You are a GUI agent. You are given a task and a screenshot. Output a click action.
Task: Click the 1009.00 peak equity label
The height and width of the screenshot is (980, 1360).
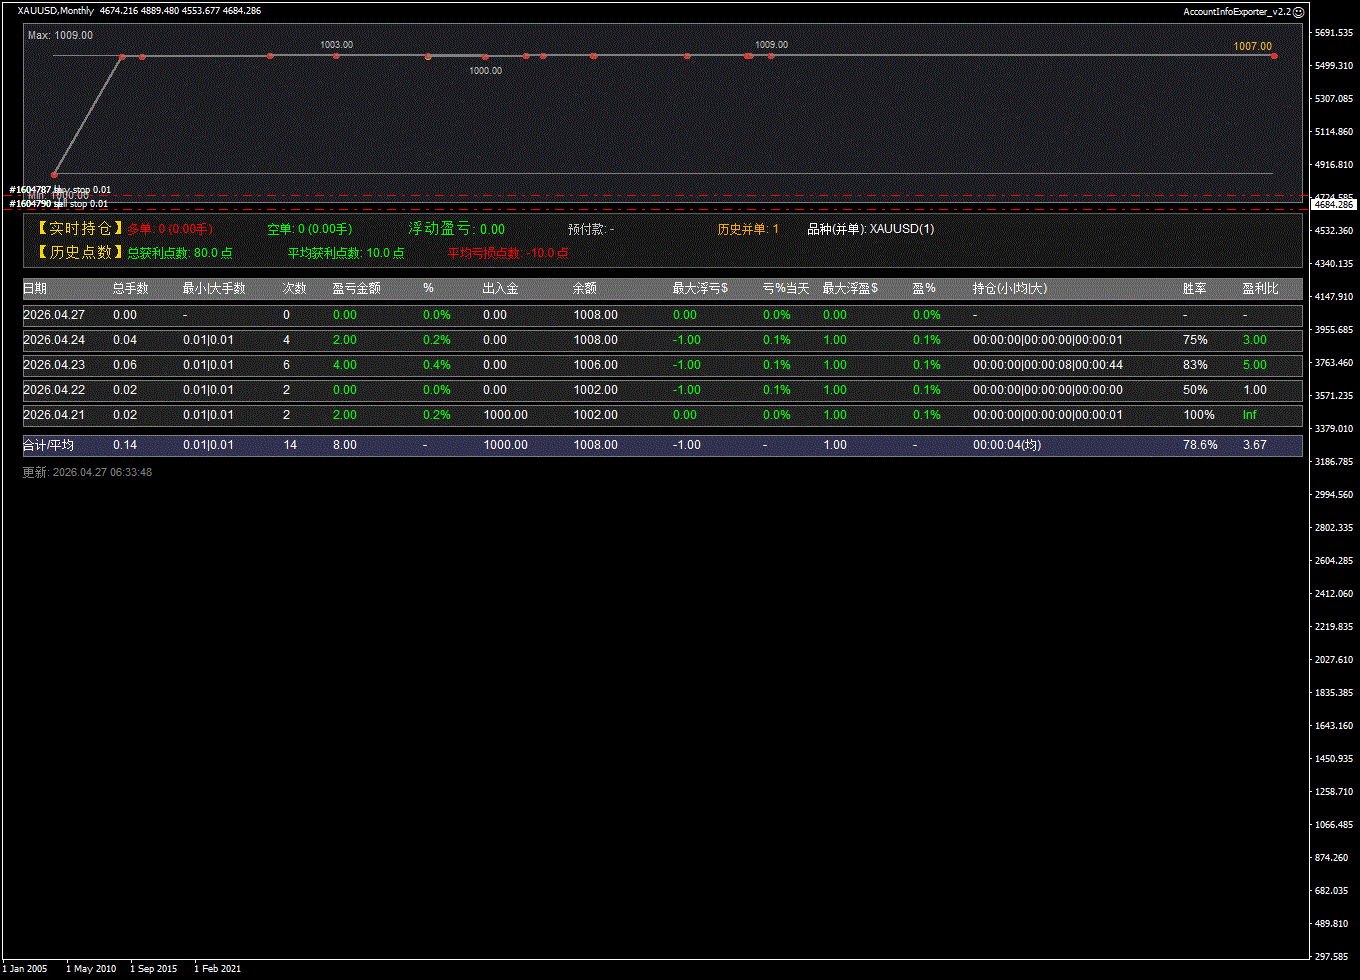[x=771, y=45]
